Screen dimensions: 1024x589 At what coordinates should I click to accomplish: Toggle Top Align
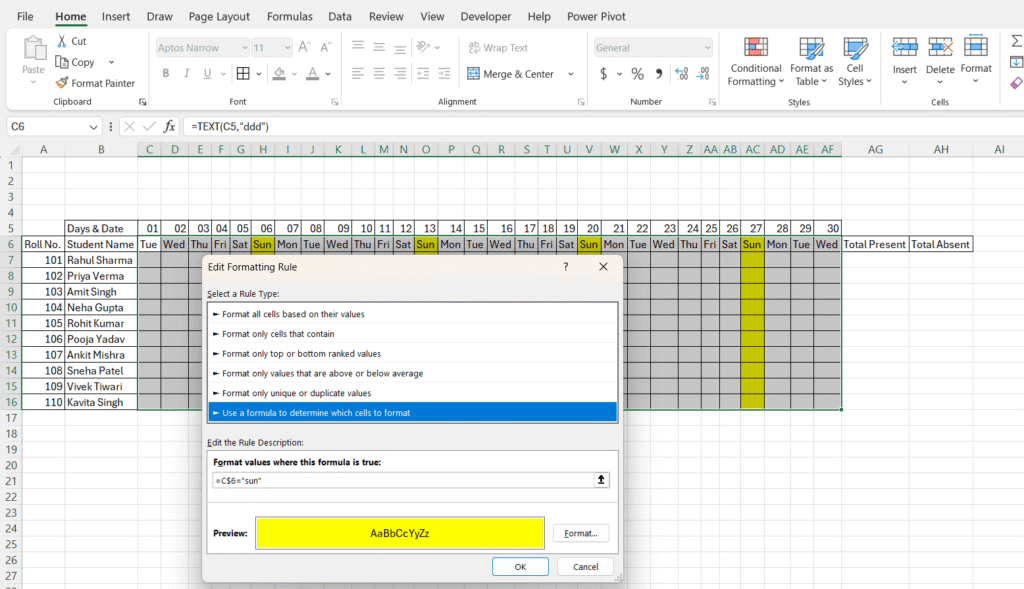click(358, 46)
